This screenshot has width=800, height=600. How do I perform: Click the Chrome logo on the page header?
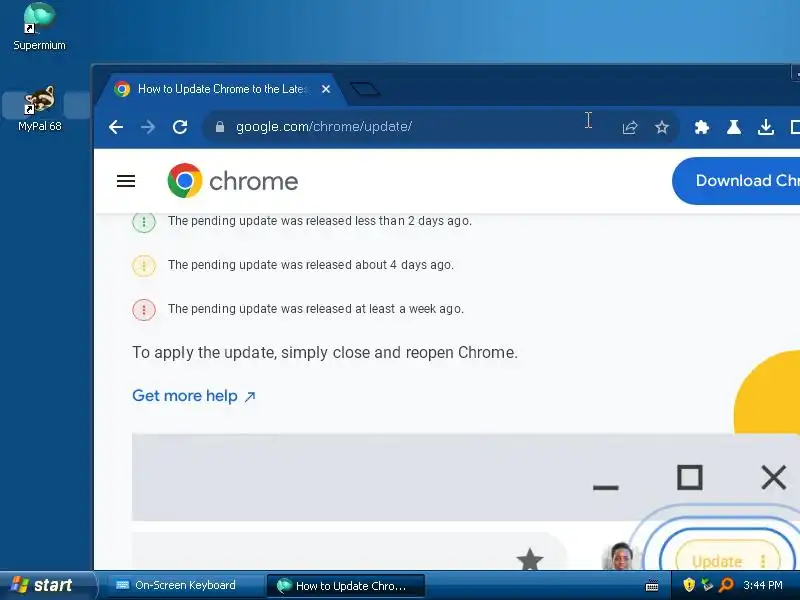(233, 181)
